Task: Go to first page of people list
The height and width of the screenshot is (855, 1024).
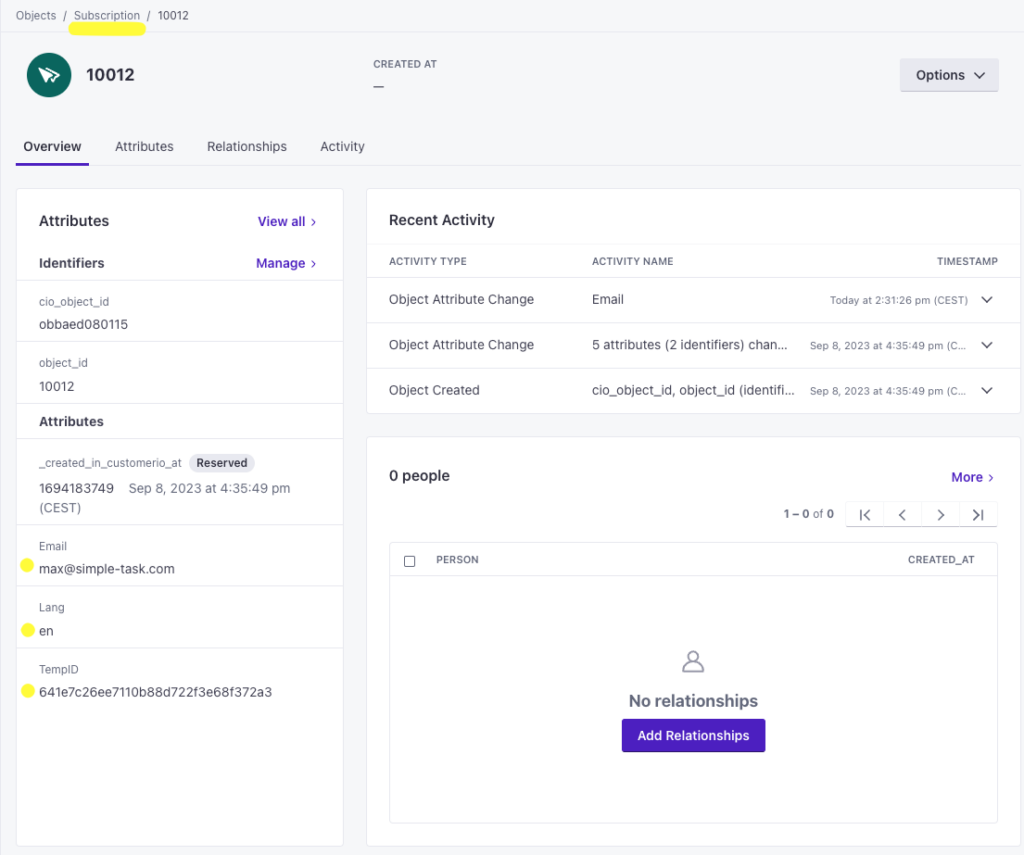Action: pos(865,515)
